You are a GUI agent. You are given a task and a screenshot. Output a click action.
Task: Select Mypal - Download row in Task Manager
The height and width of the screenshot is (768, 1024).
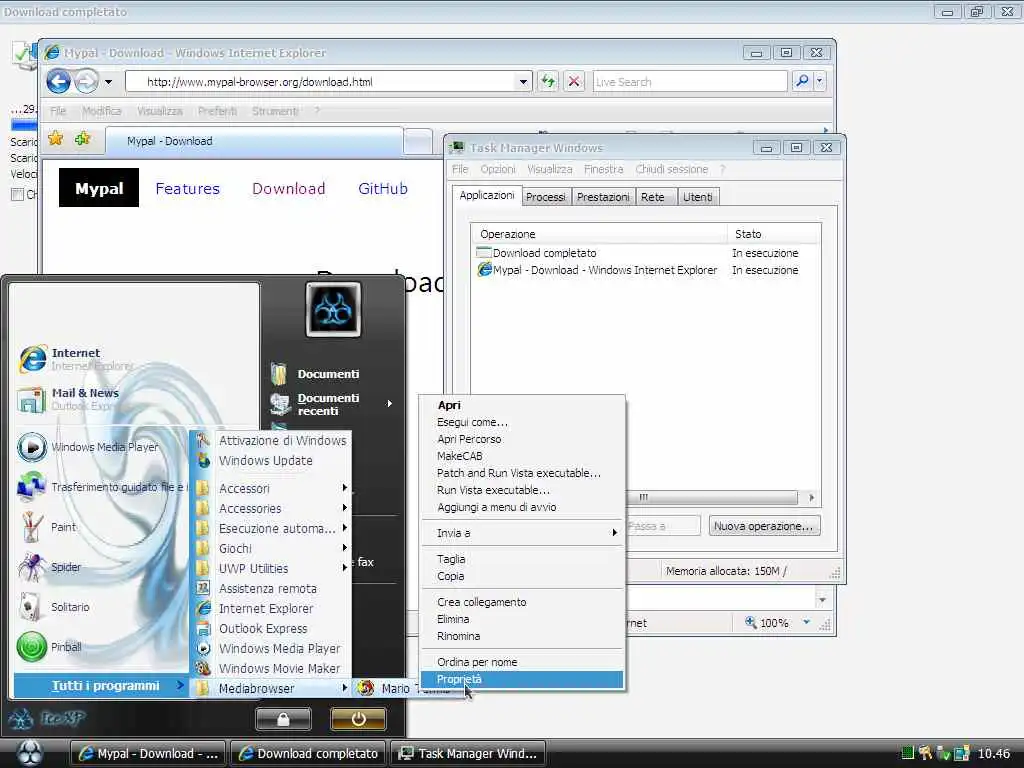645,270
